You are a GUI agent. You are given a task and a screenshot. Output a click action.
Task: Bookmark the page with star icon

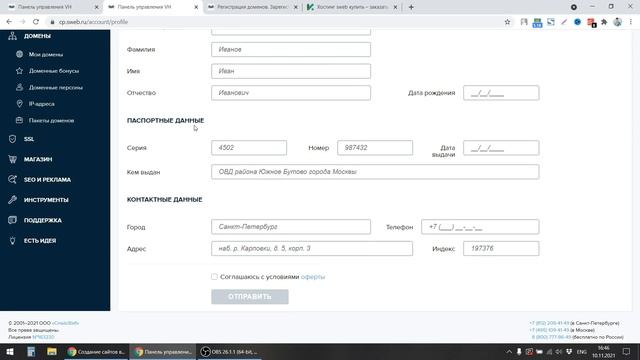click(507, 22)
